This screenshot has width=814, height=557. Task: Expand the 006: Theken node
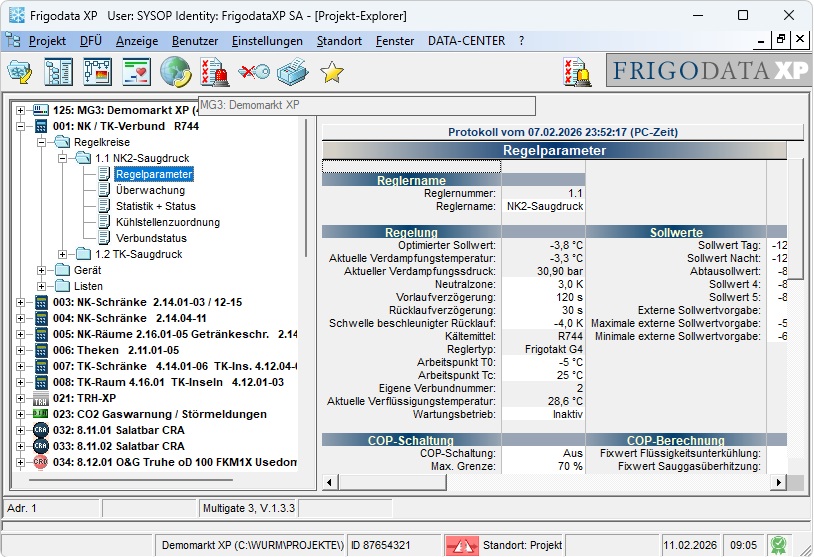pyautogui.click(x=20, y=350)
